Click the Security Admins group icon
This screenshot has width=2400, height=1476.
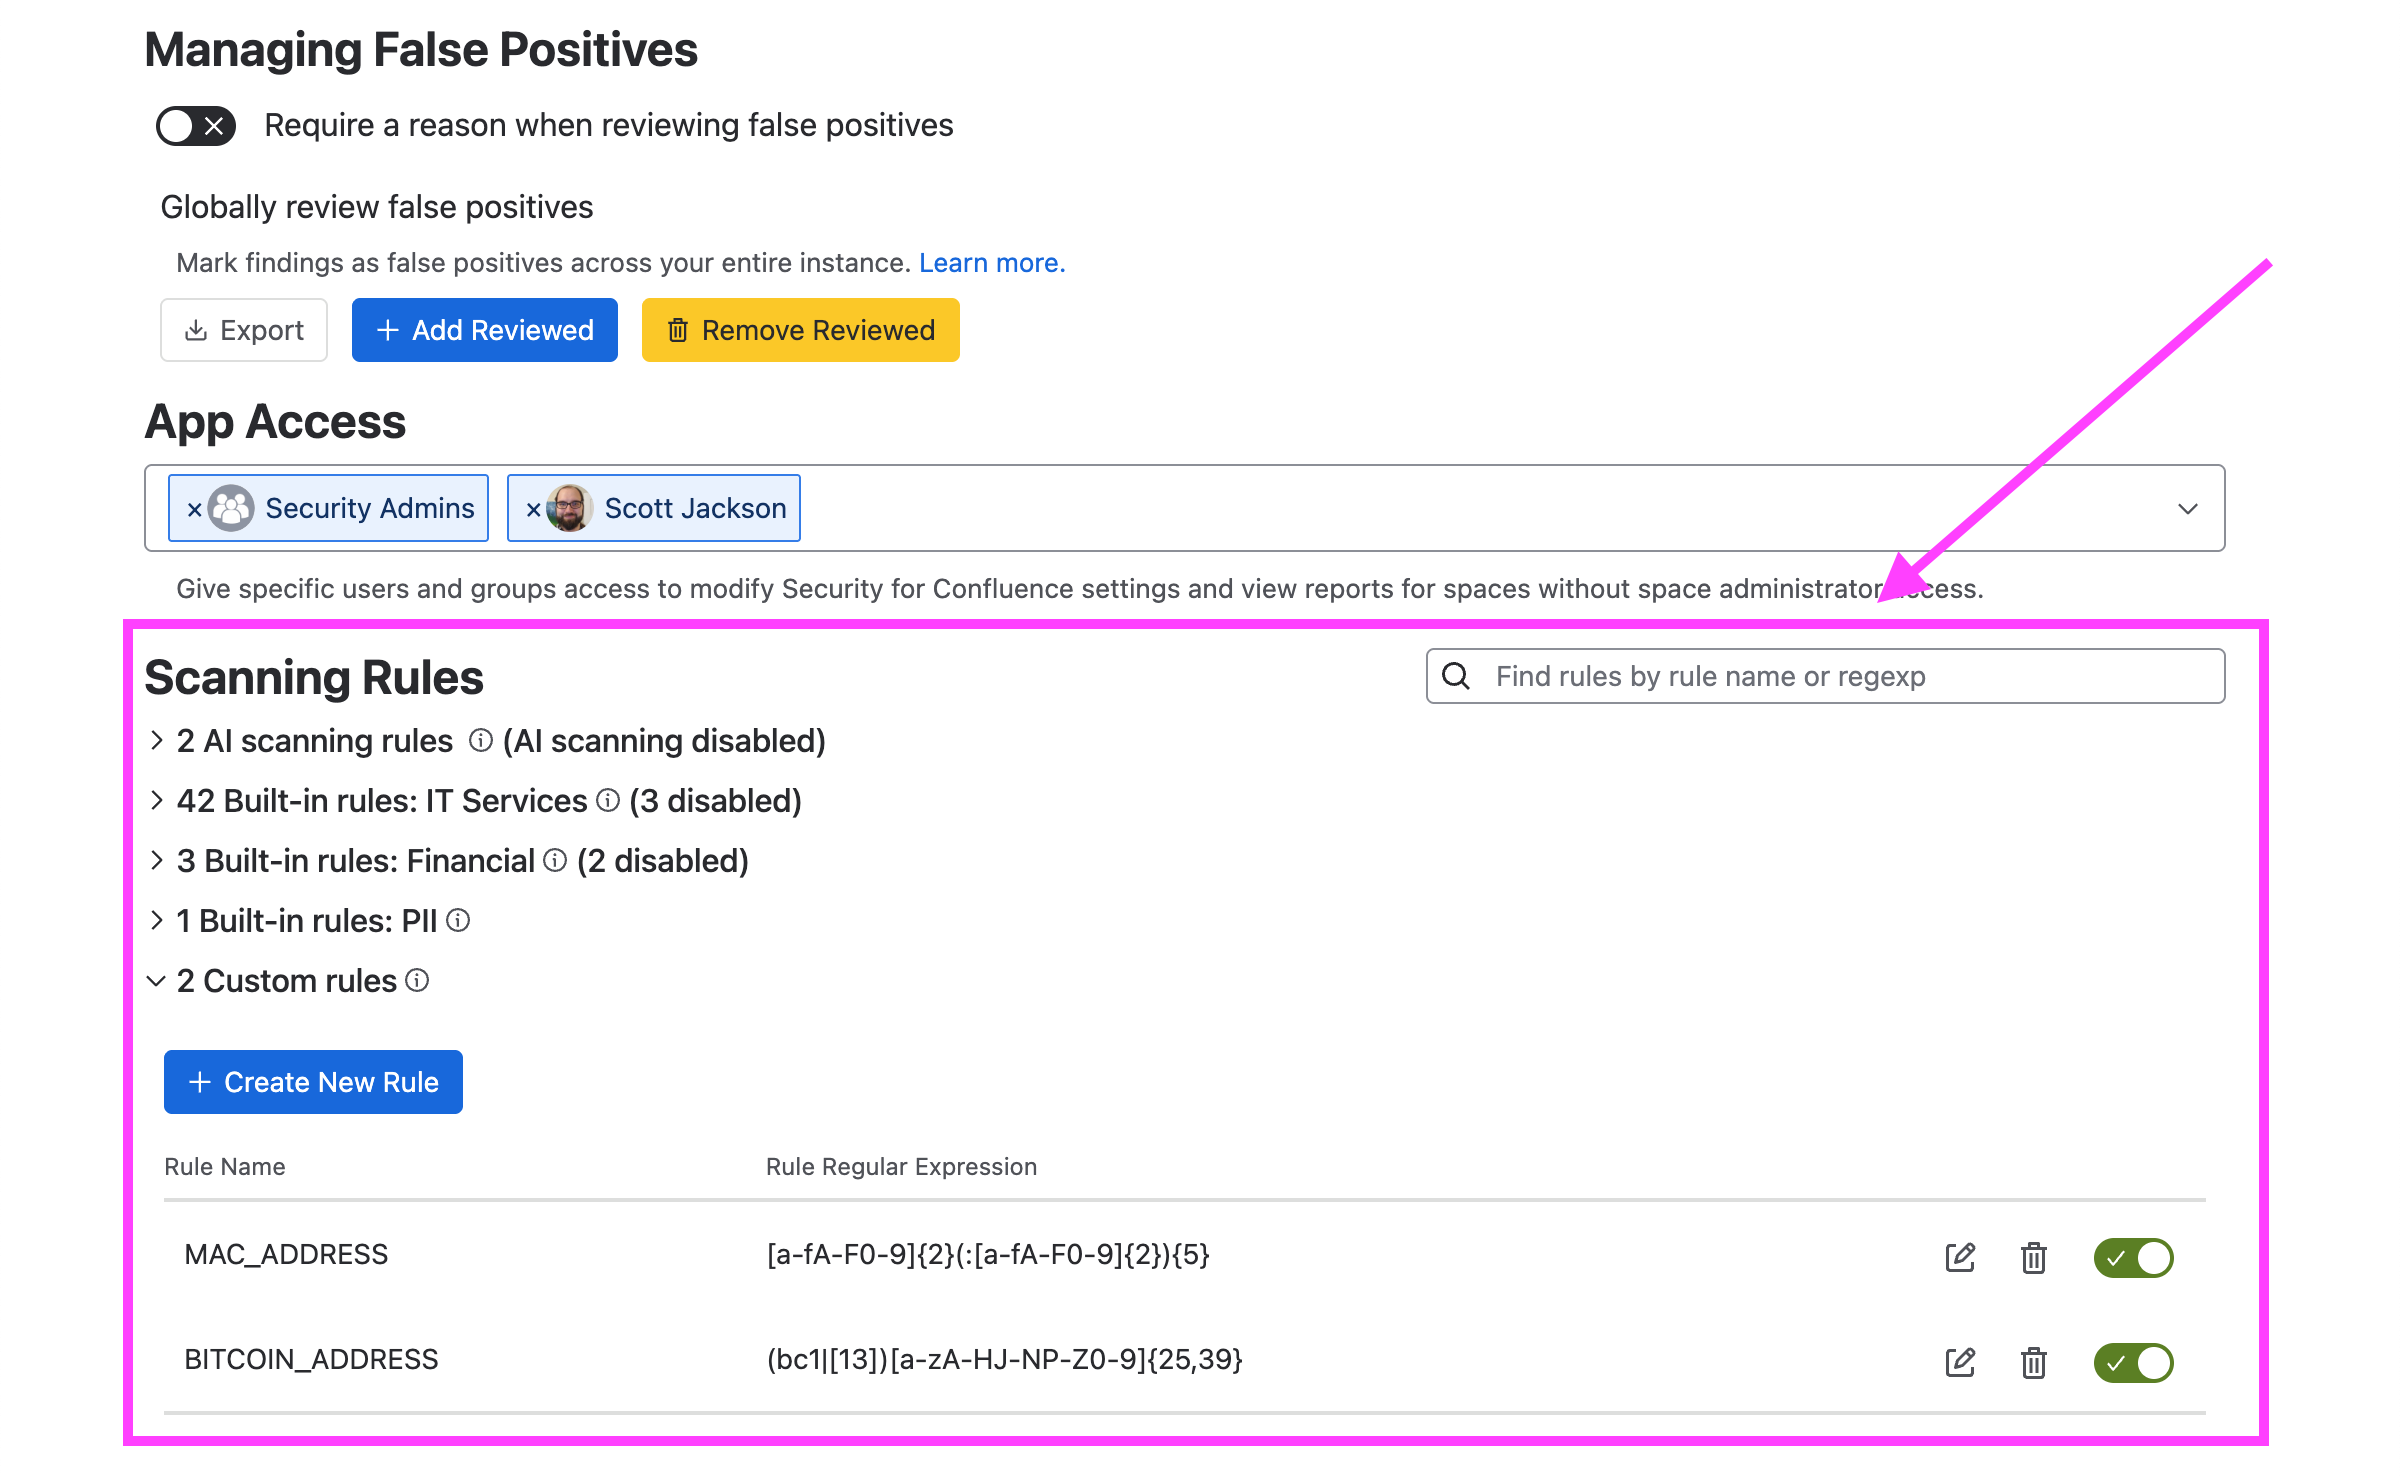[x=231, y=508]
